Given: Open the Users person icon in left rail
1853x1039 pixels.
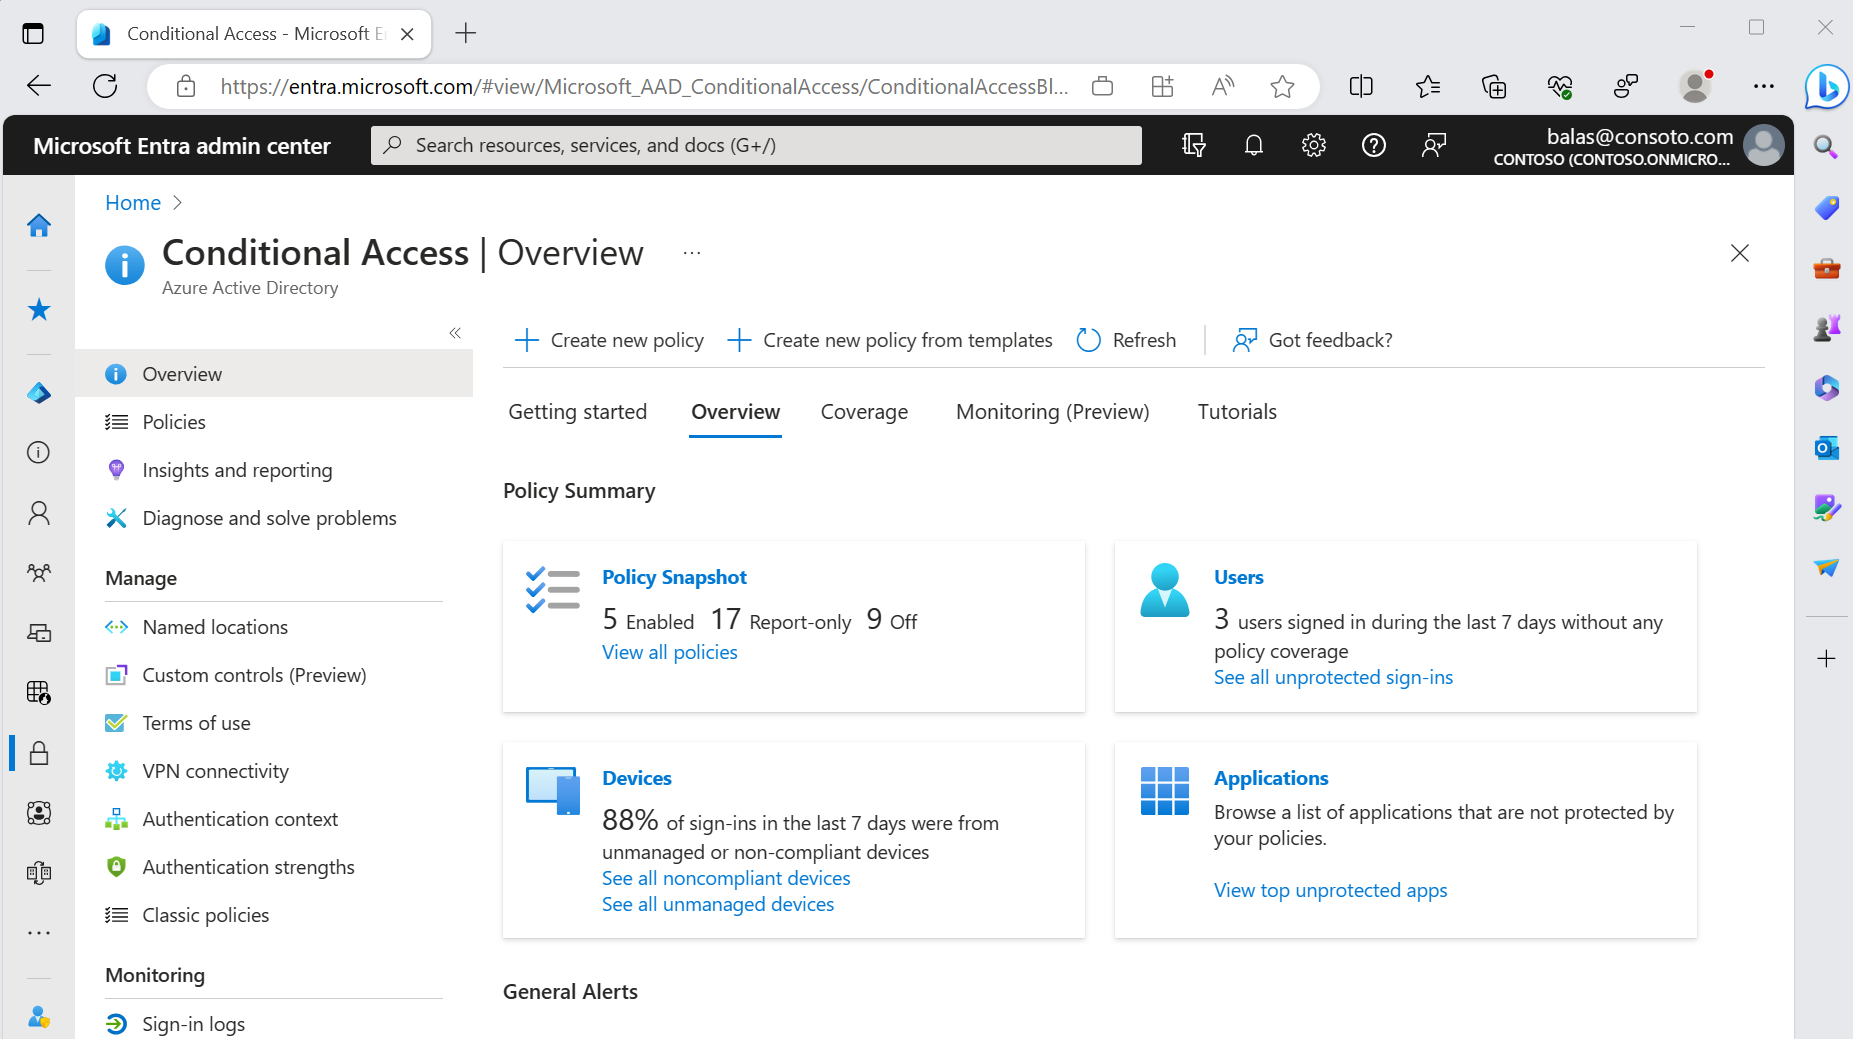Looking at the screenshot, I should [39, 513].
